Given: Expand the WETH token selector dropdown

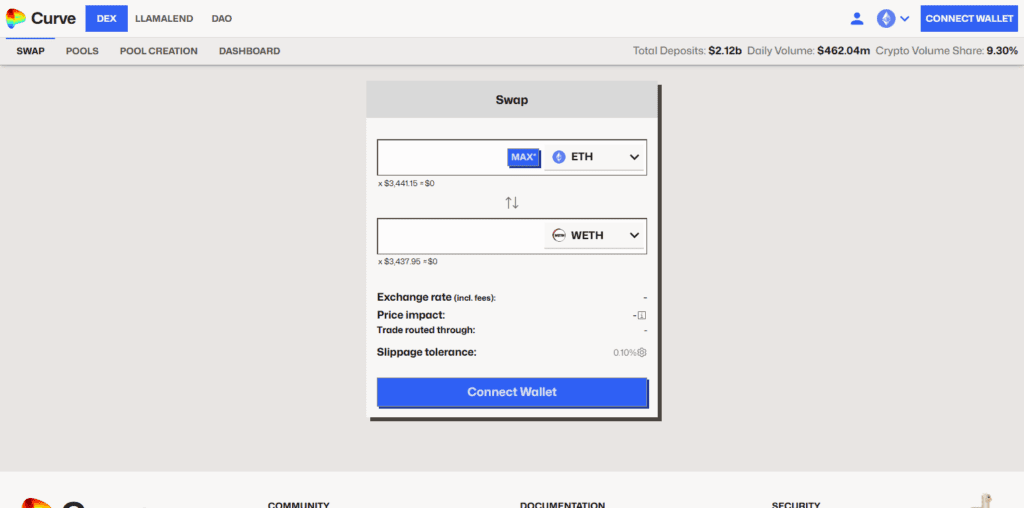Looking at the screenshot, I should point(634,236).
